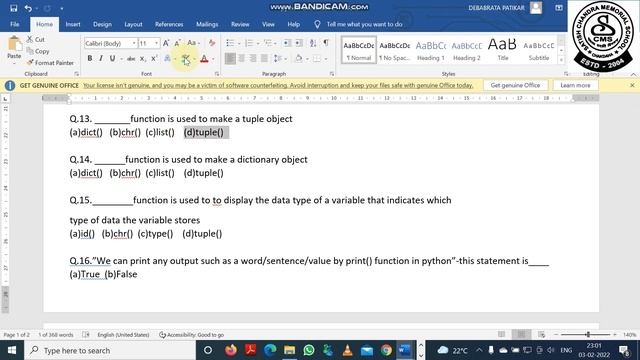Image resolution: width=640 pixels, height=360 pixels.
Task: Toggle Strikethrough formatting
Action: pyautogui.click(x=131, y=59)
